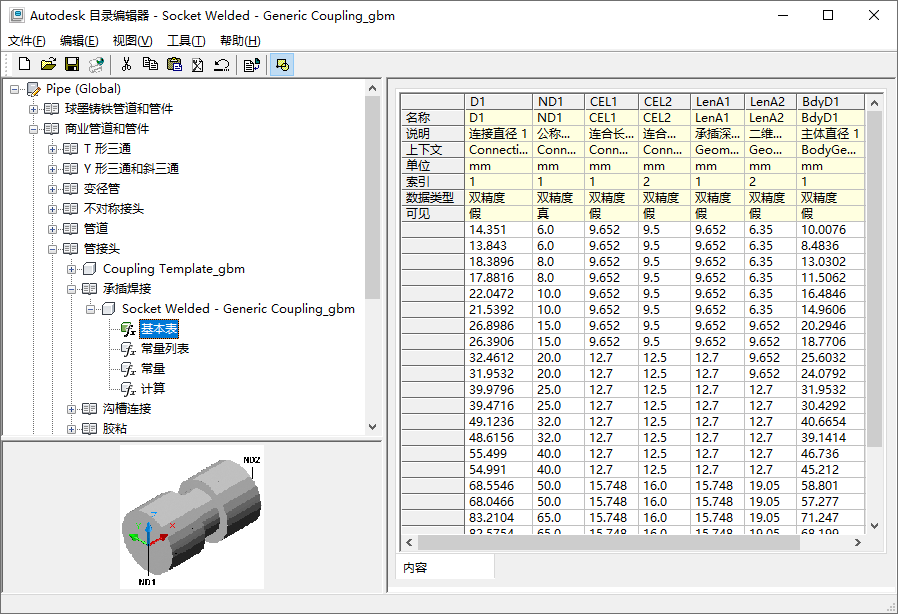
Task: Select the 基本表 tree item
Action: pos(159,328)
